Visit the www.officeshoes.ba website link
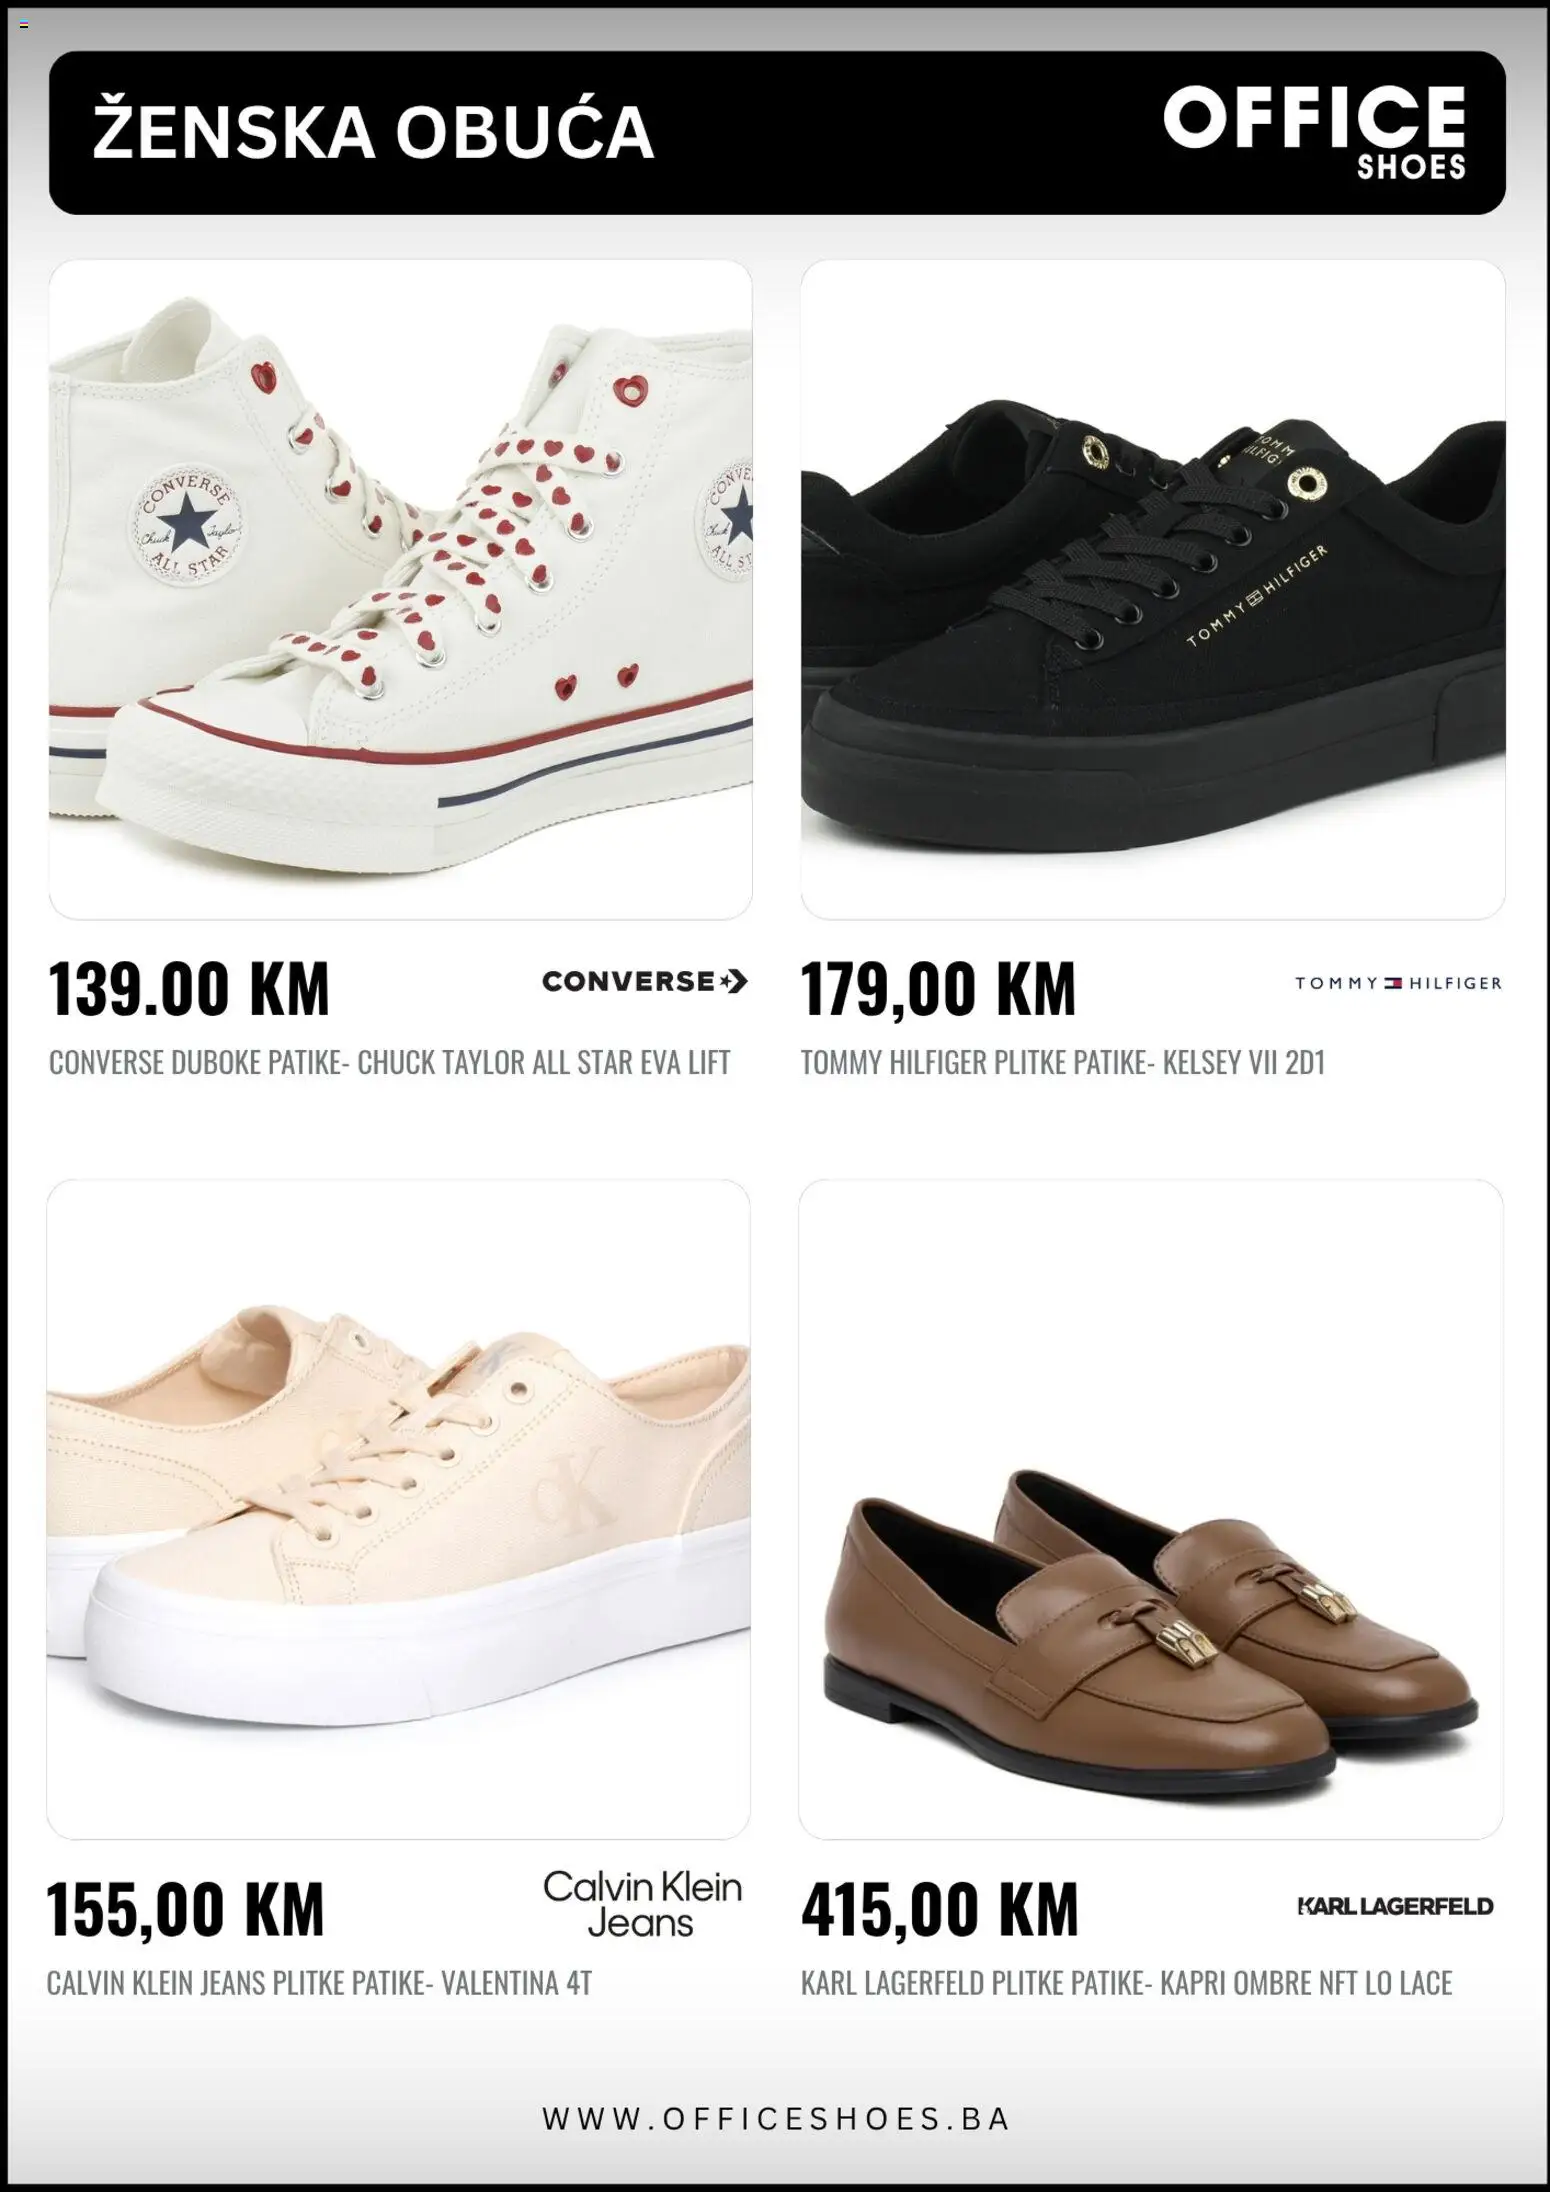The image size is (1550, 2192). pyautogui.click(x=776, y=2118)
